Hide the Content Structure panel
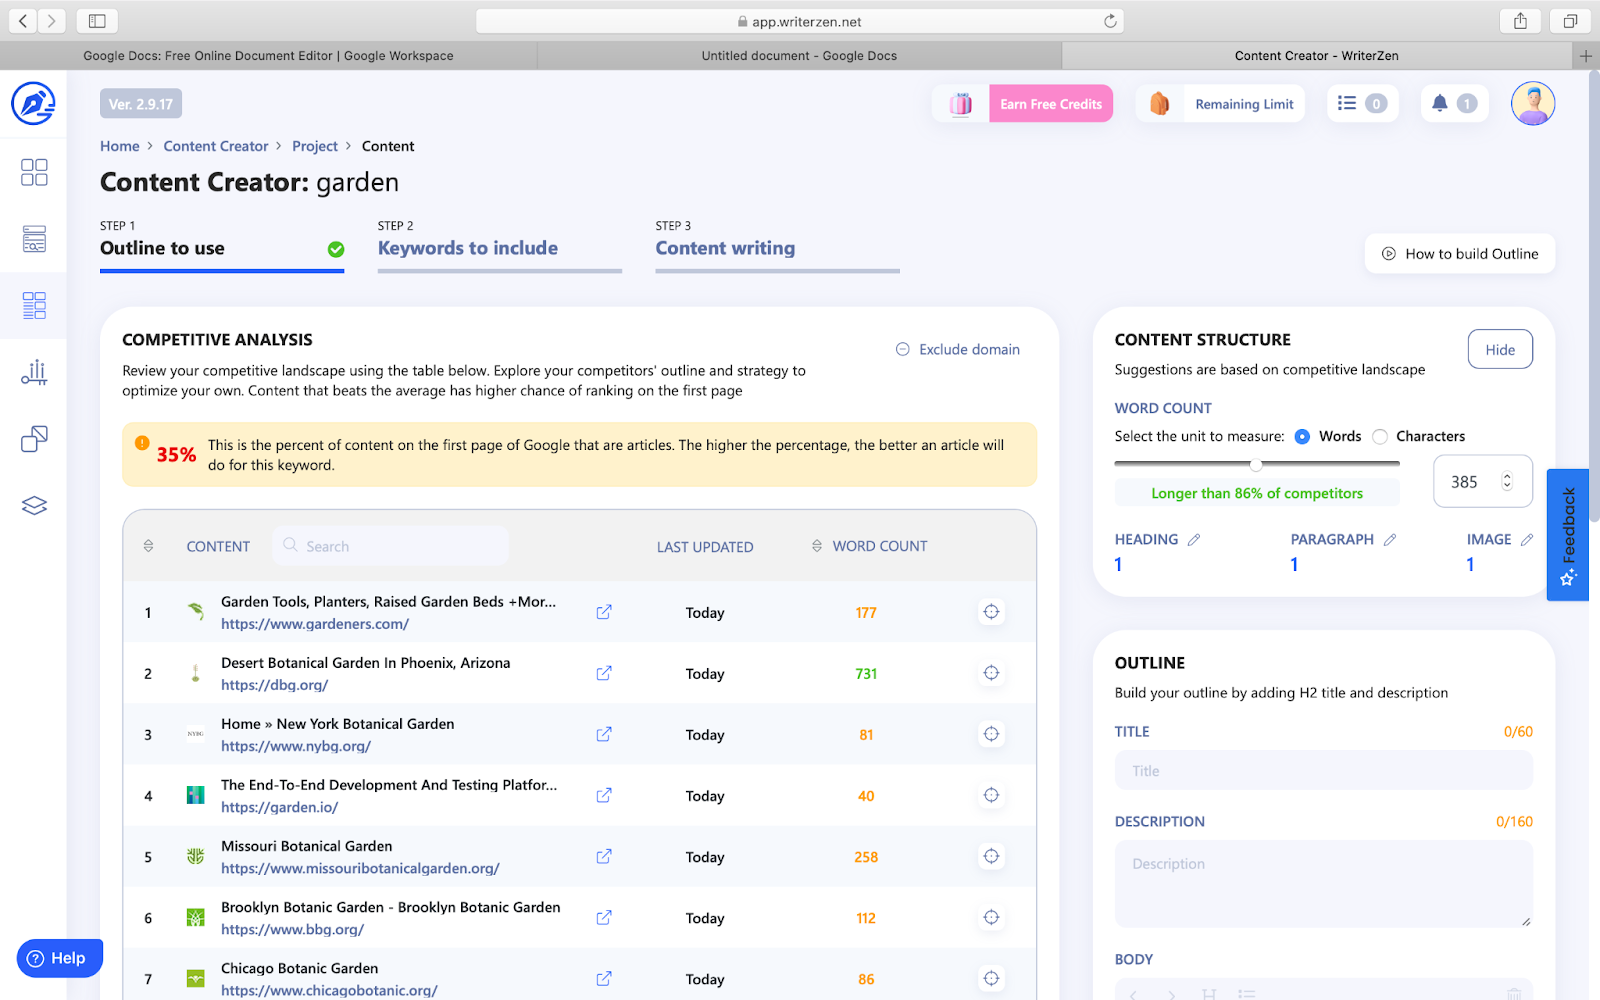 pyautogui.click(x=1499, y=350)
